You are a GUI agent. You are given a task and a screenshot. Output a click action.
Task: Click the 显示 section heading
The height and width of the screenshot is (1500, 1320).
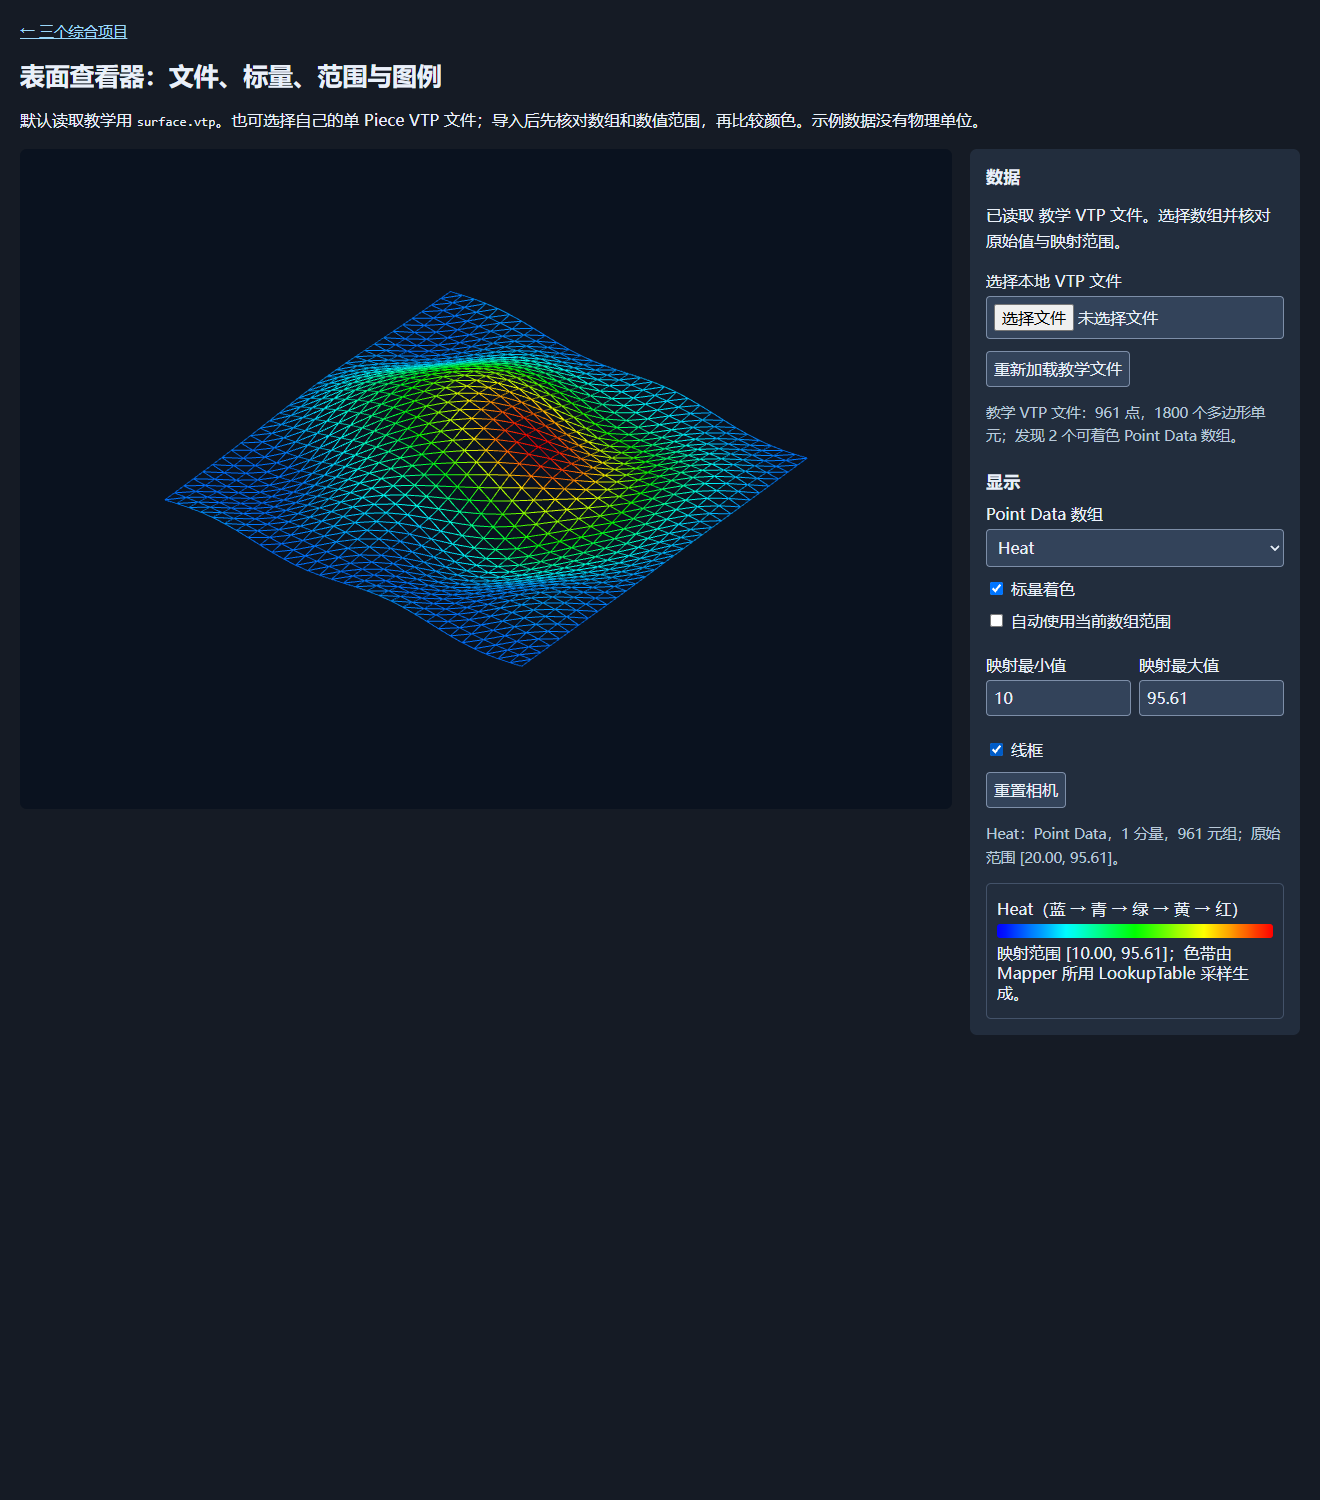pyautogui.click(x=1003, y=482)
